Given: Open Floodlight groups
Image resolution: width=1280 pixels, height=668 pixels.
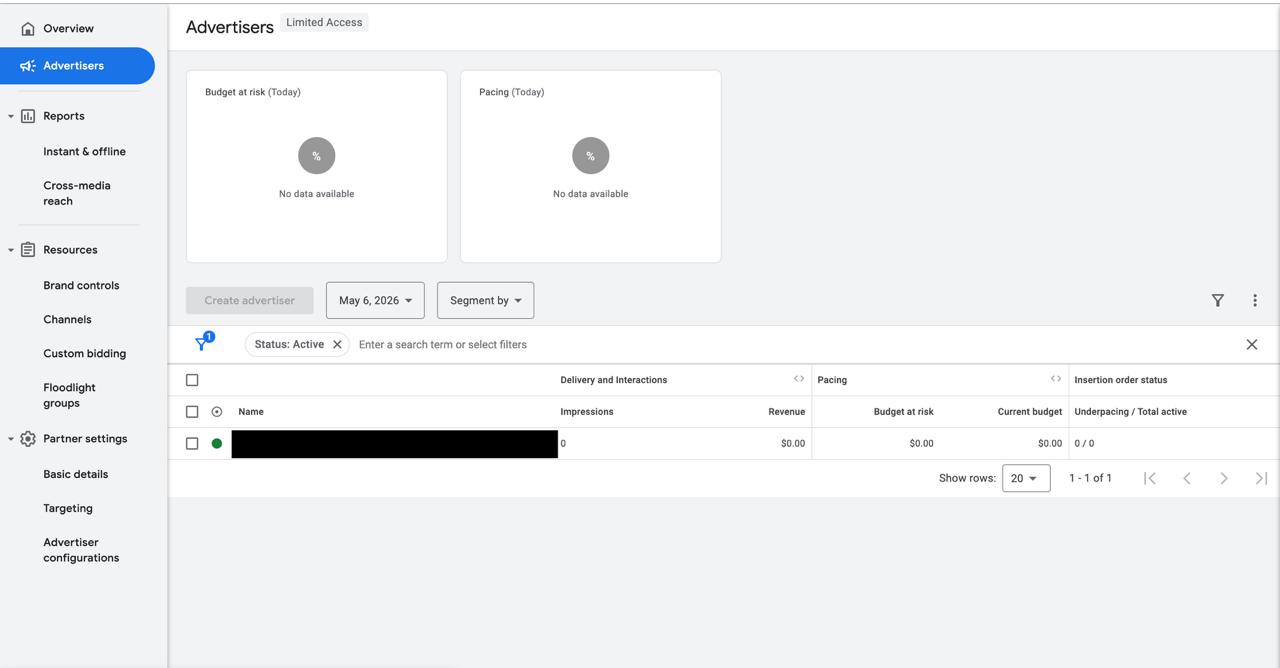Looking at the screenshot, I should click(69, 395).
